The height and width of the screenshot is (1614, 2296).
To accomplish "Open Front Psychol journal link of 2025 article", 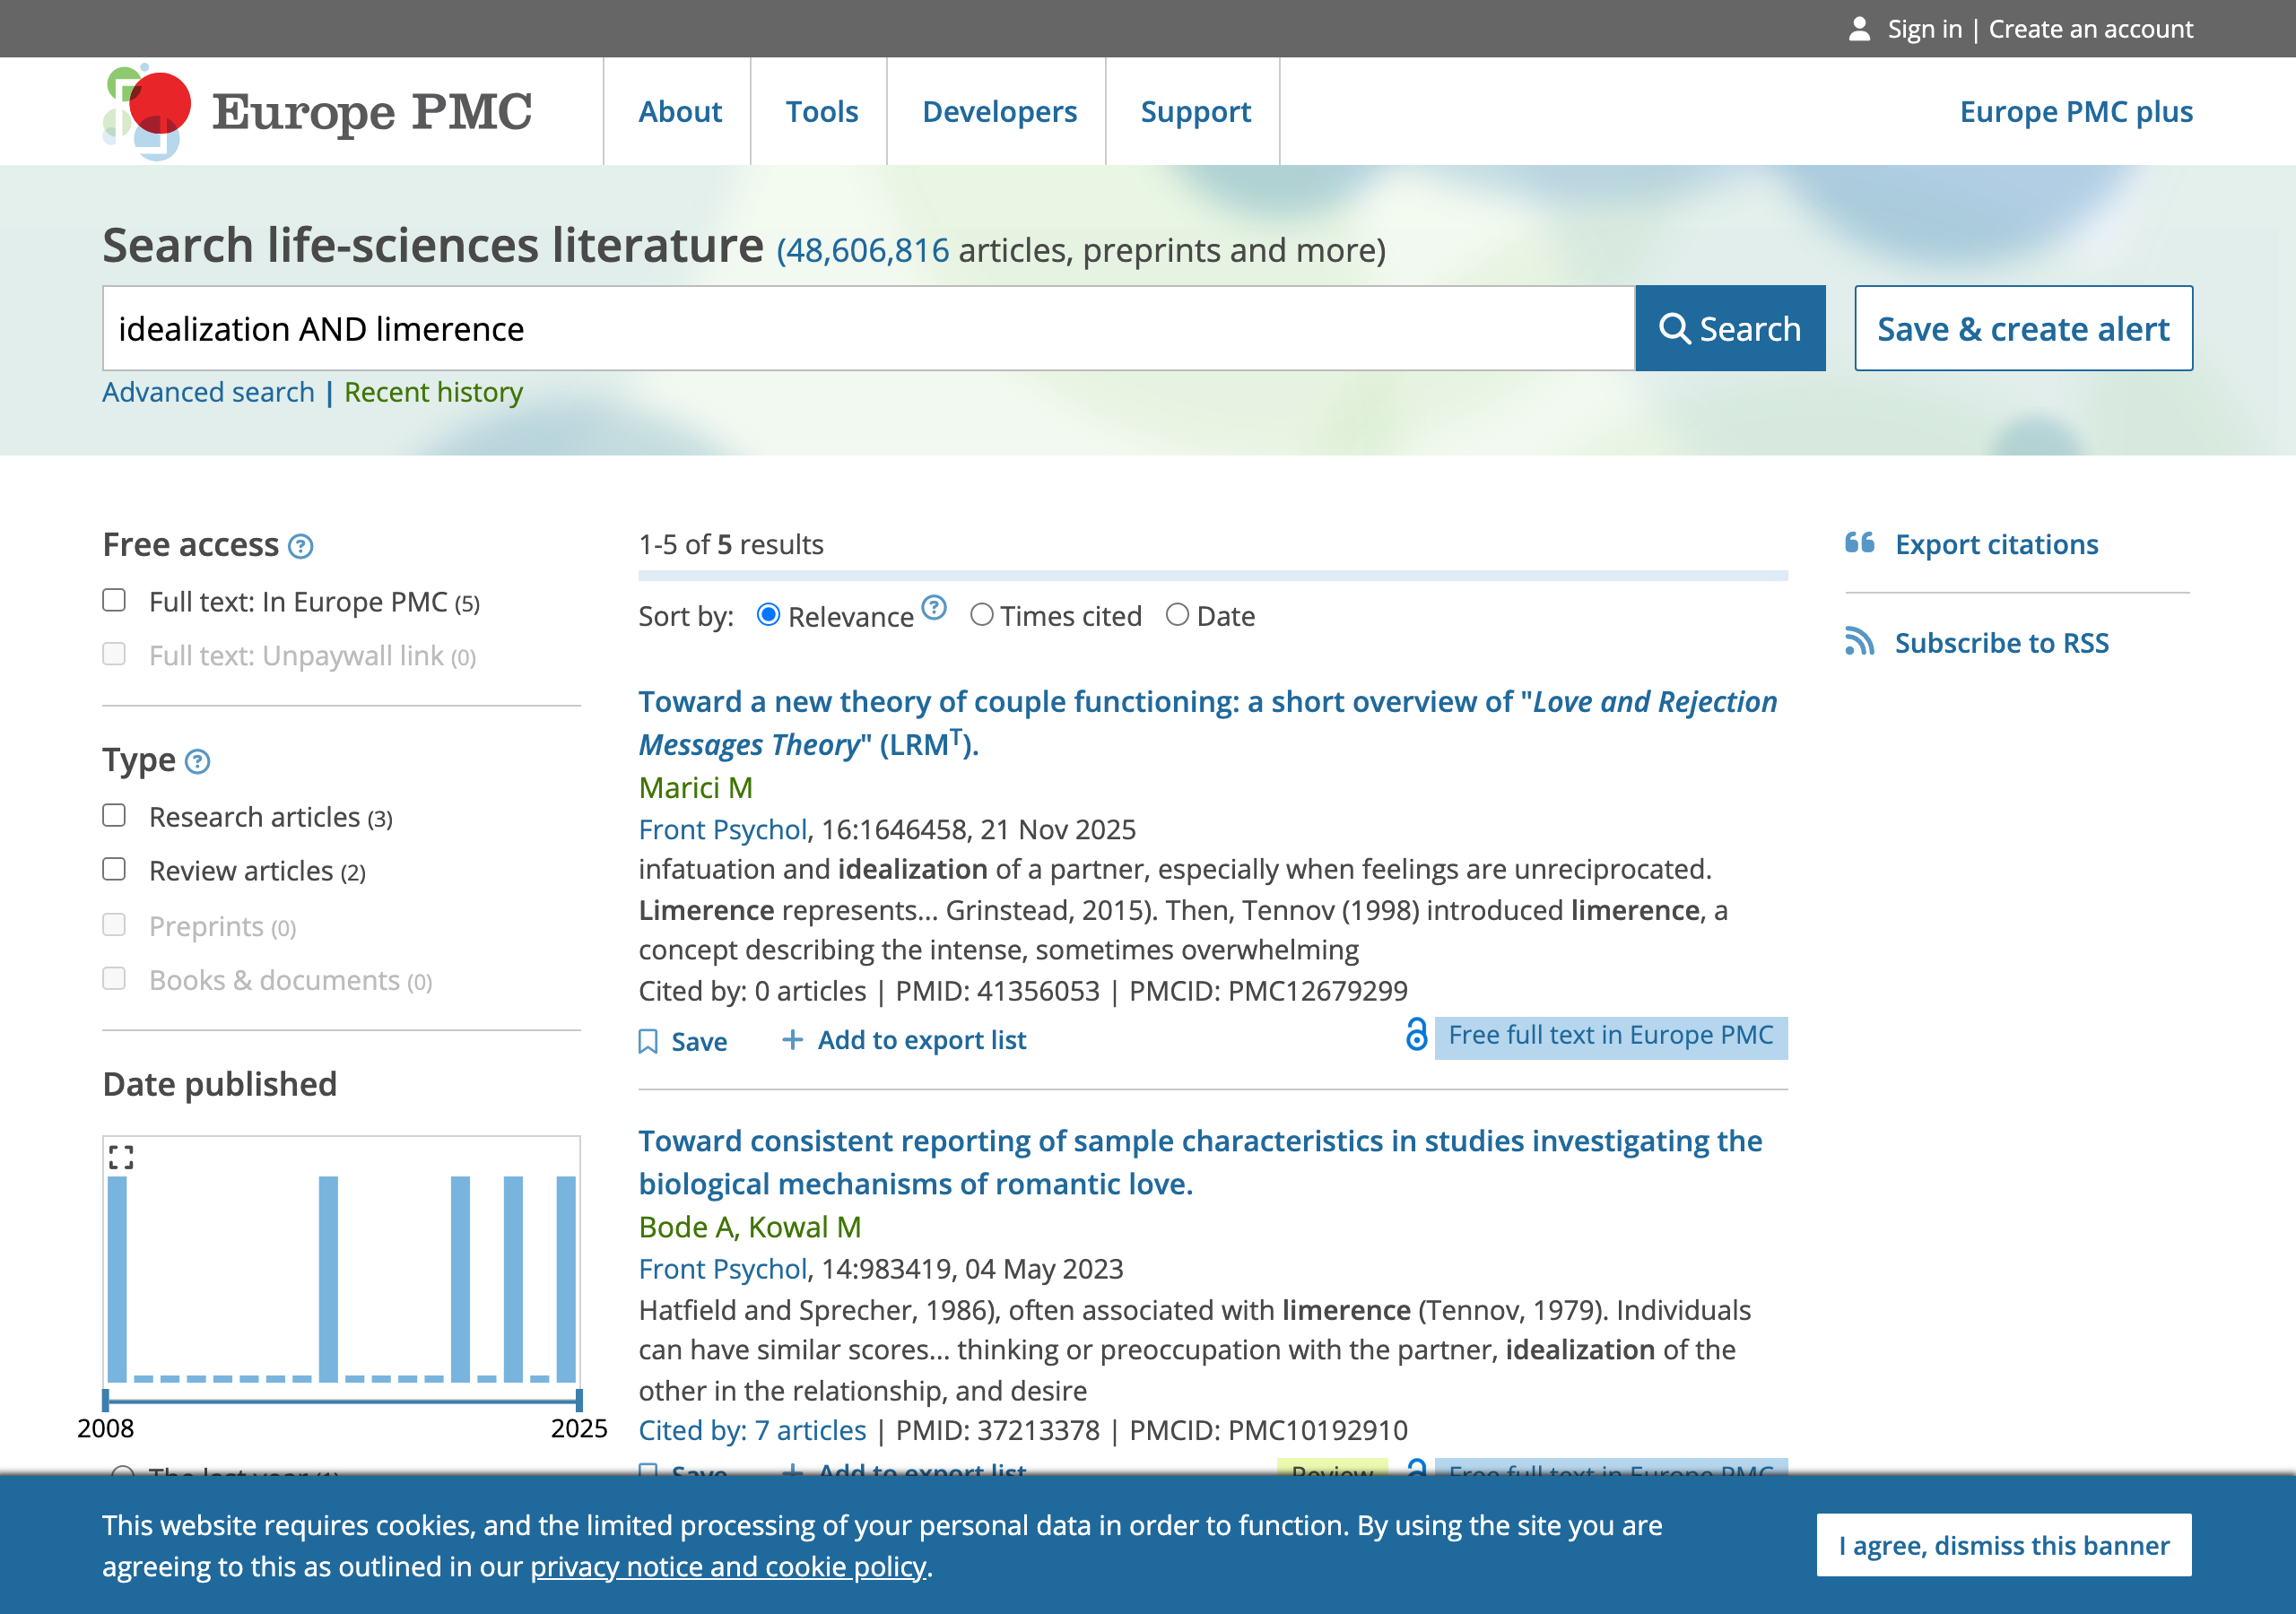I will (722, 830).
